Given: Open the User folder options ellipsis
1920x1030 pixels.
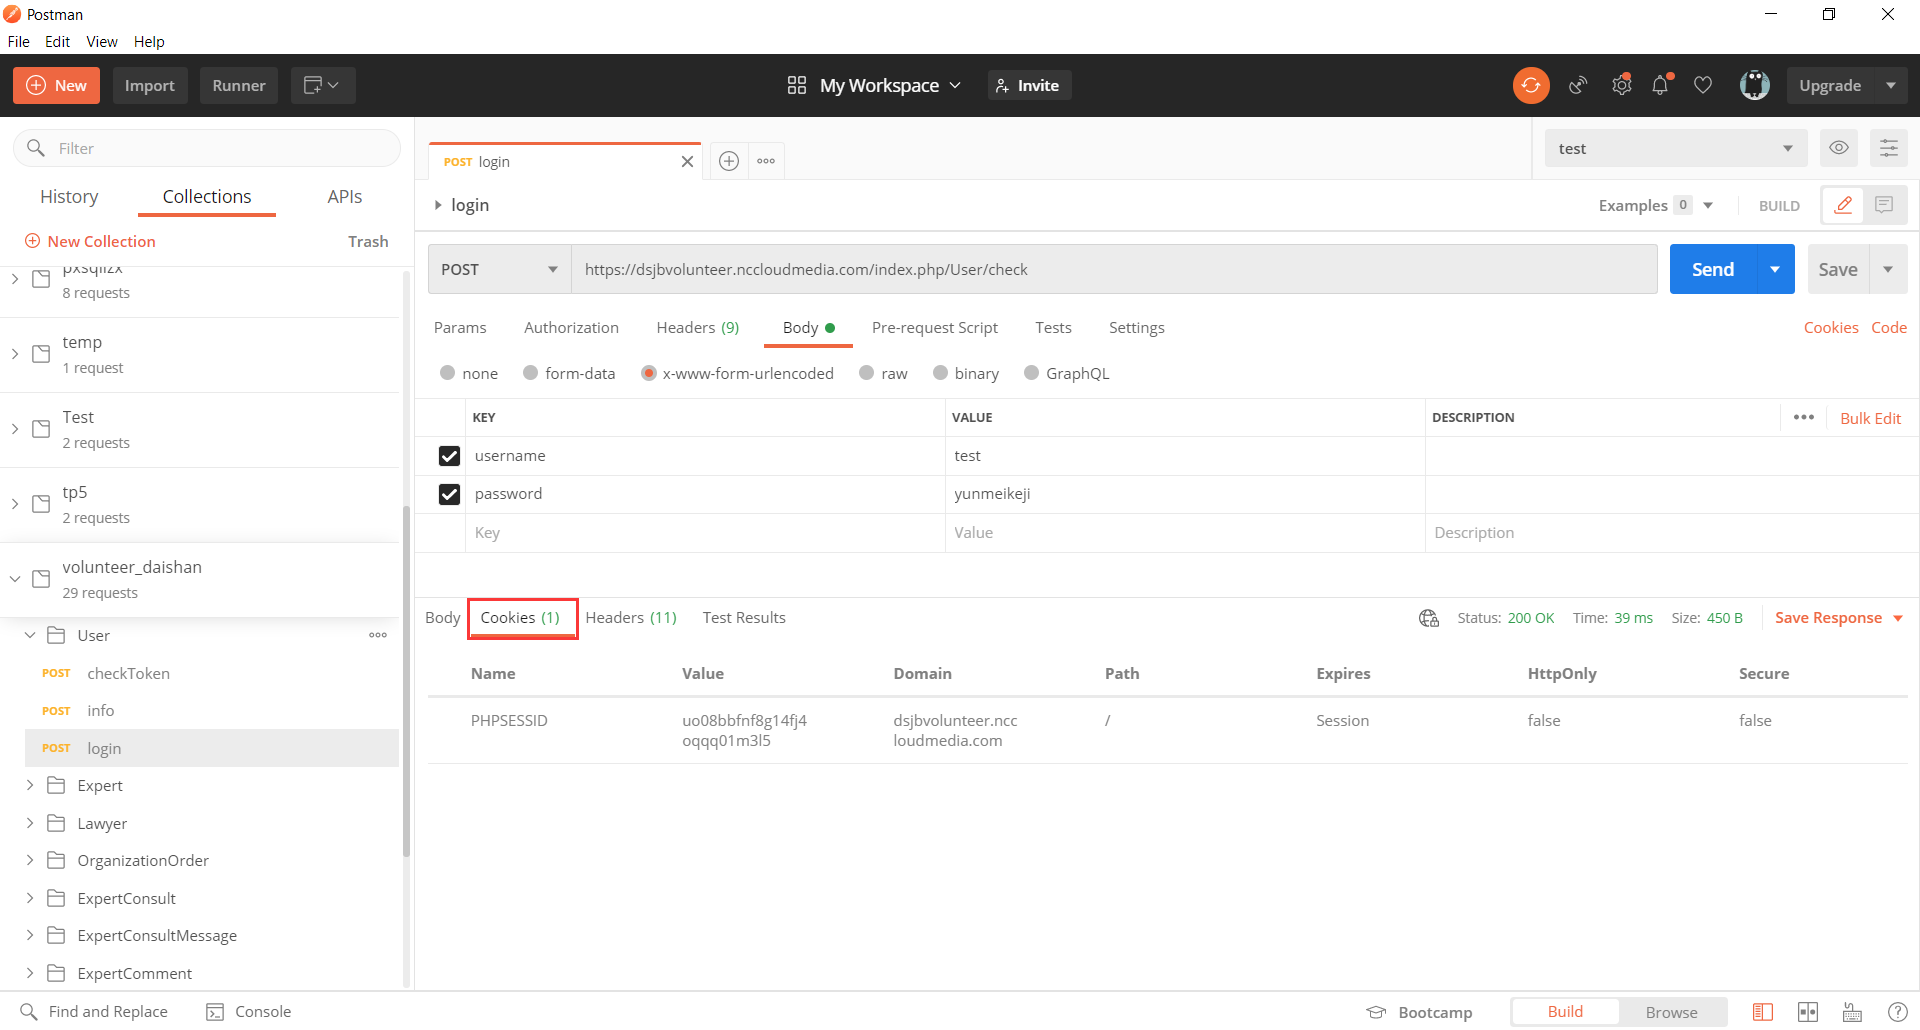Looking at the screenshot, I should (x=378, y=635).
